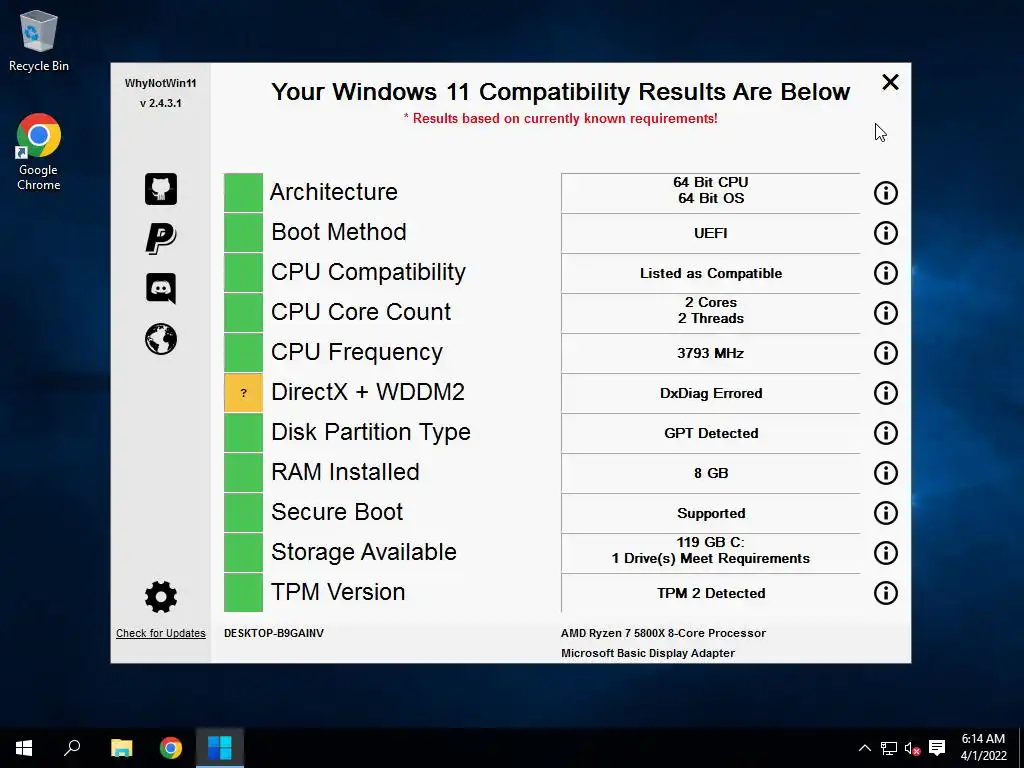Viewport: 1024px width, 768px height.
Task: Click the green RAM Installed status box
Action: (243, 473)
